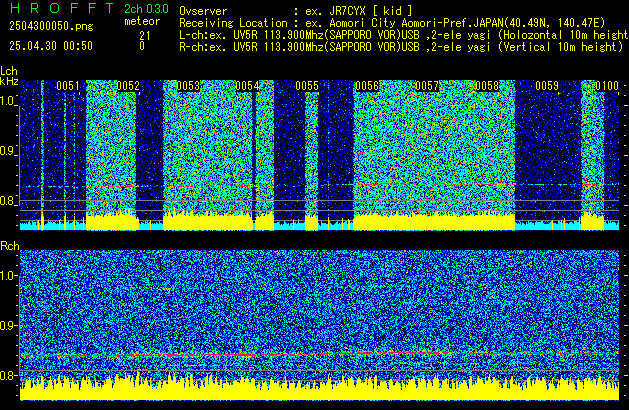Screen dimensions: 629x410
Task: Click the Lch 0.9 kHz axis label
Action: (x=8, y=151)
